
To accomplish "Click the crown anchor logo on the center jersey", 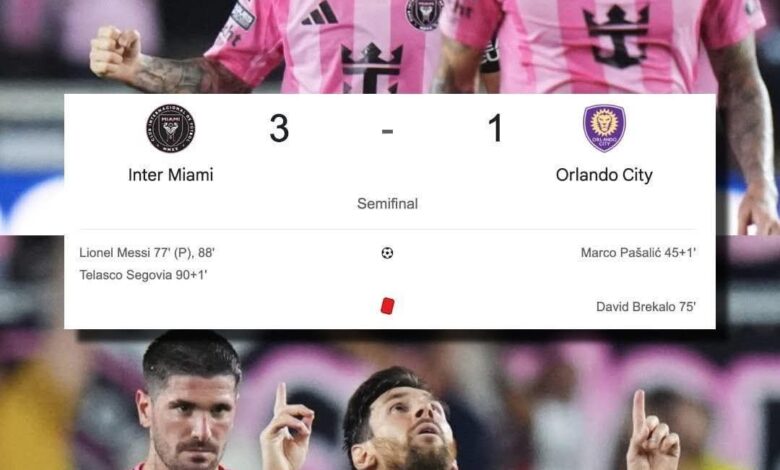I will click(372, 68).
